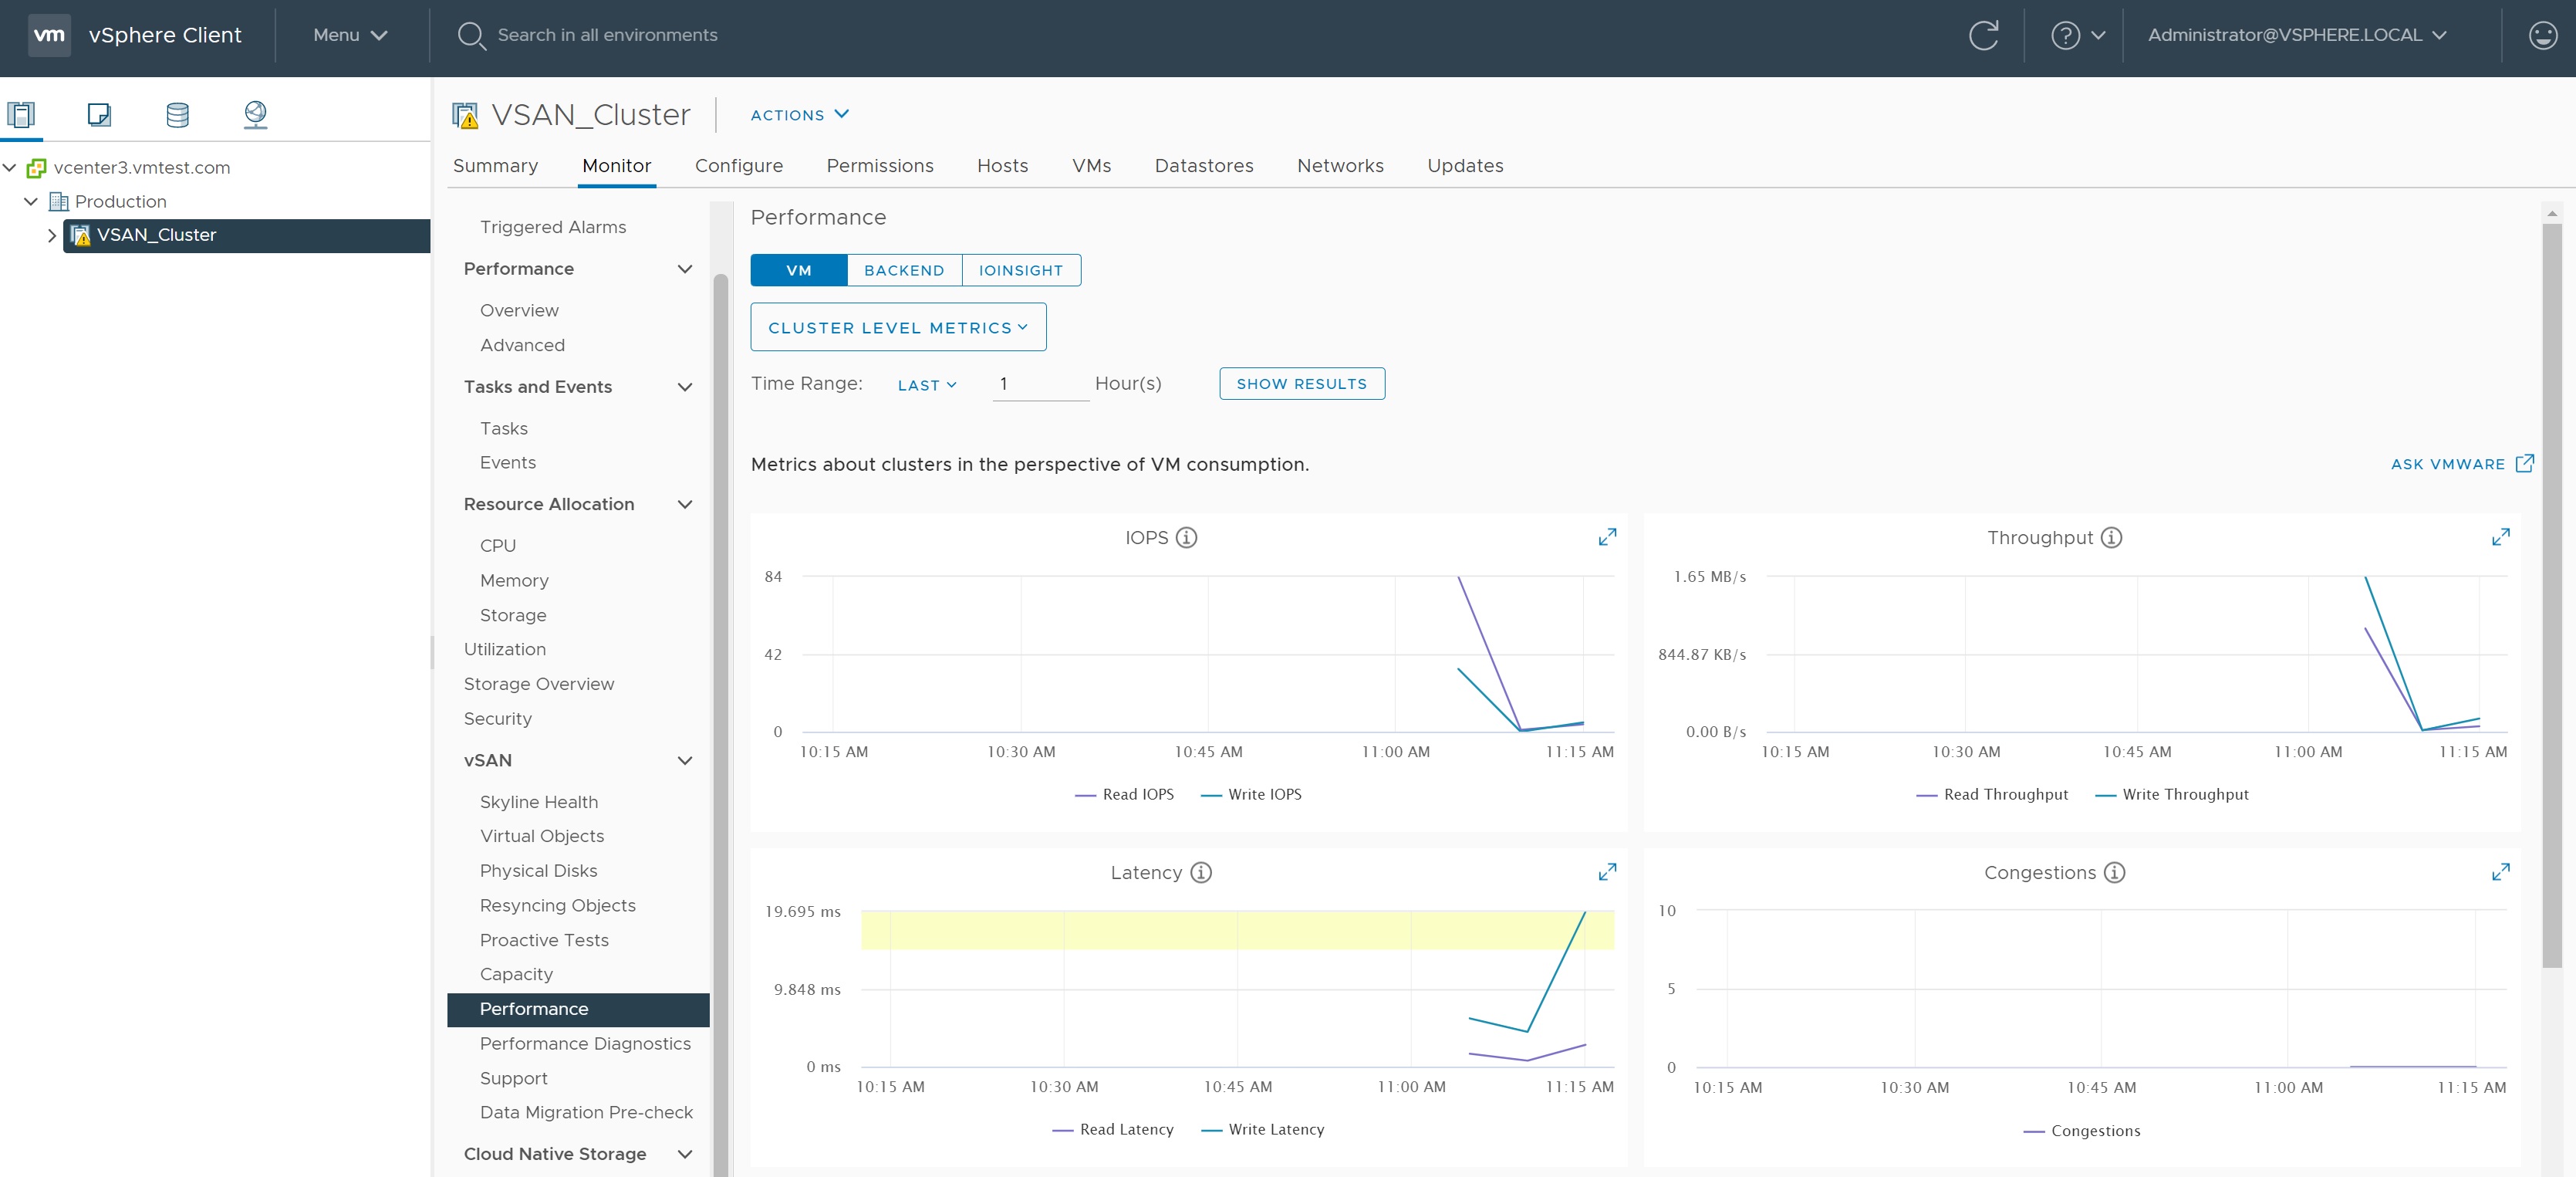
Task: Expand the IOPS chart to full view
Action: click(x=1606, y=537)
